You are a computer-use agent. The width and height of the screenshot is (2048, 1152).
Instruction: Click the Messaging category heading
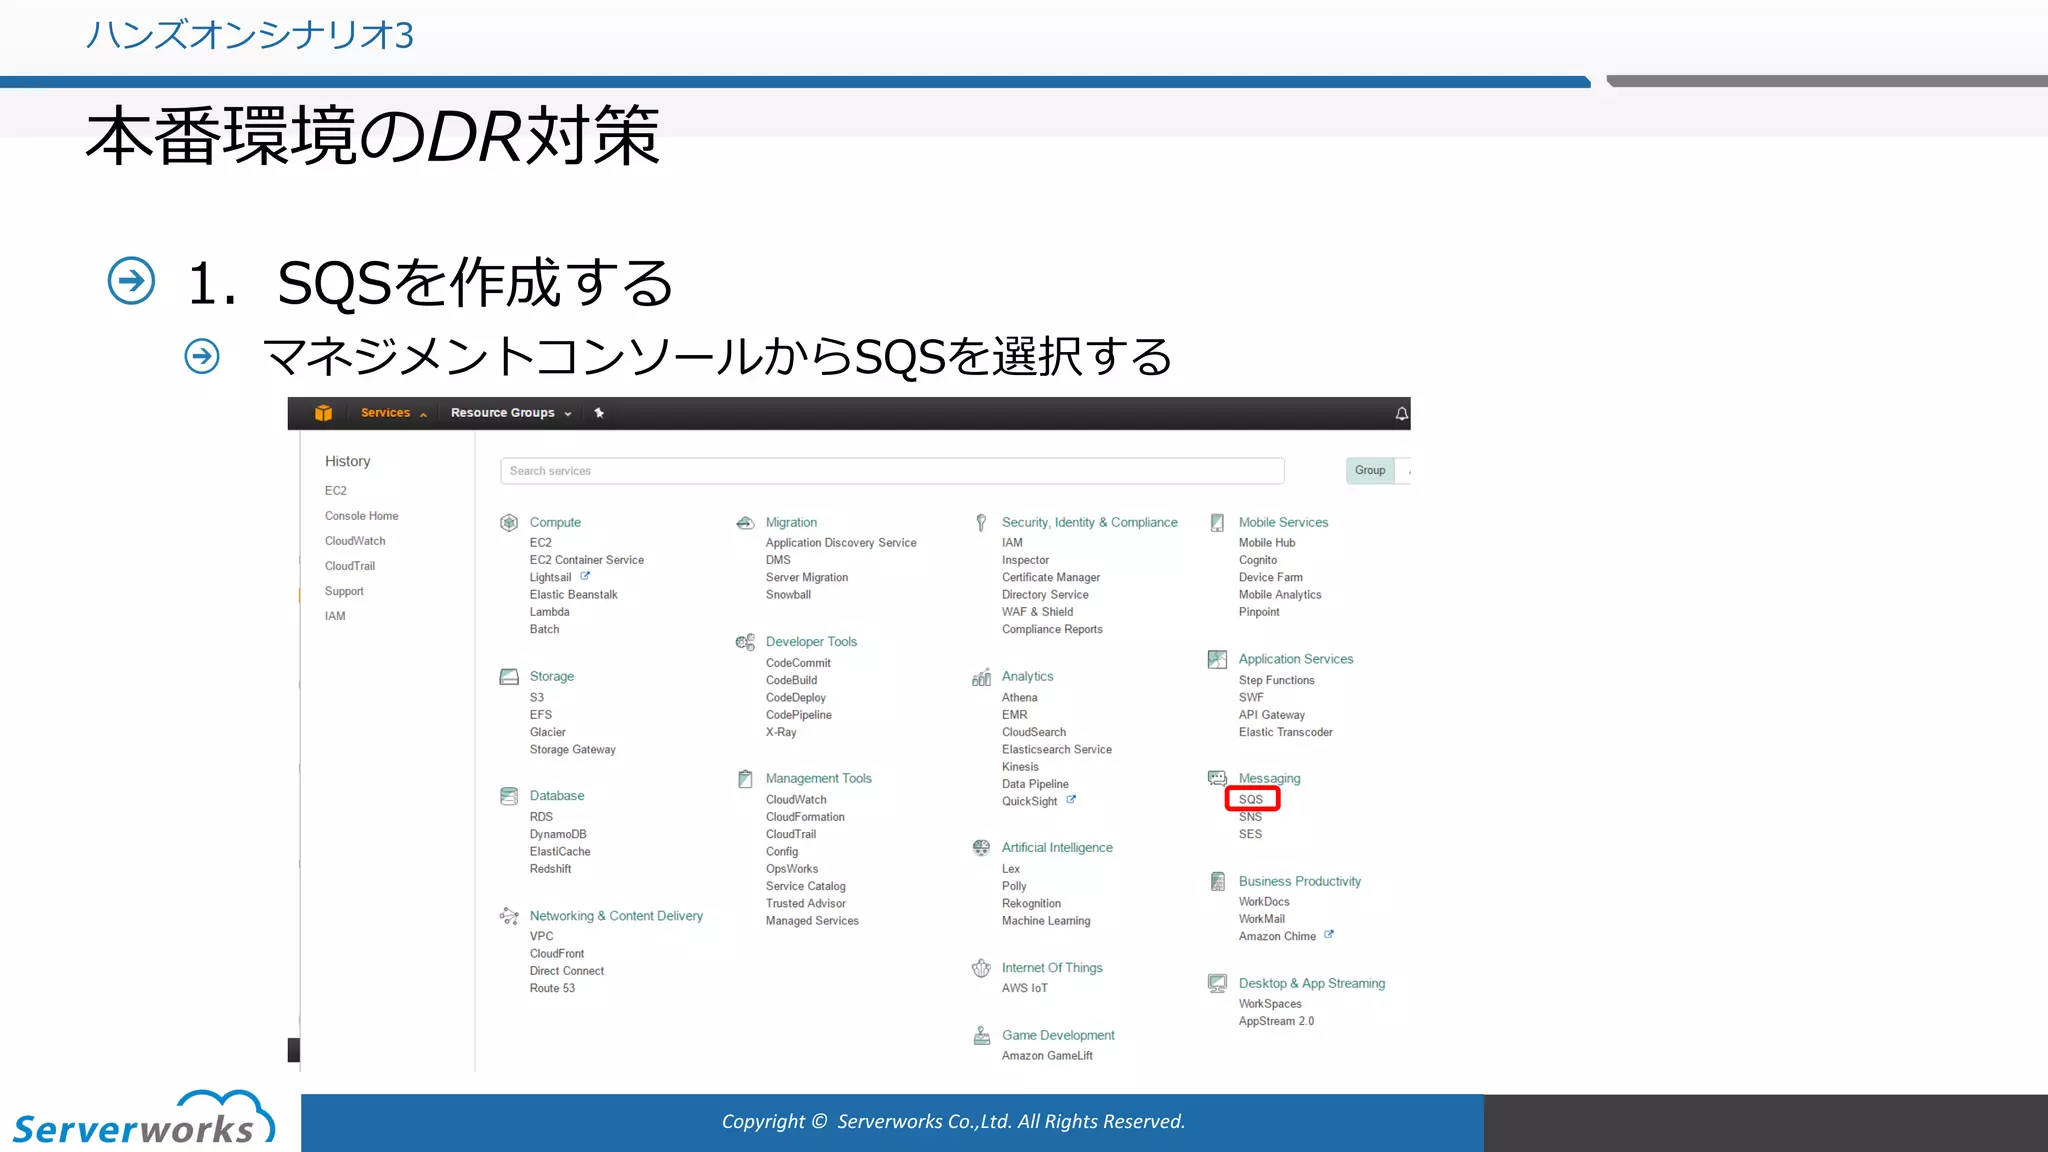[1269, 779]
